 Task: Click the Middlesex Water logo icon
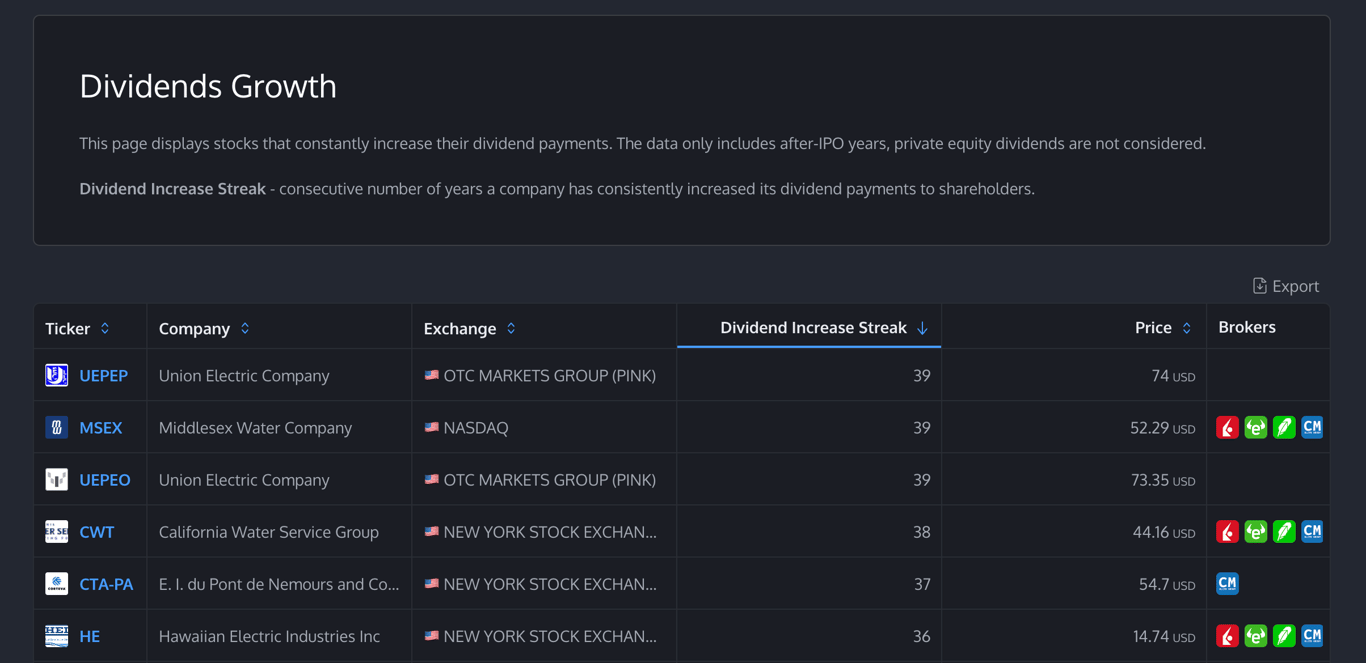tap(57, 428)
